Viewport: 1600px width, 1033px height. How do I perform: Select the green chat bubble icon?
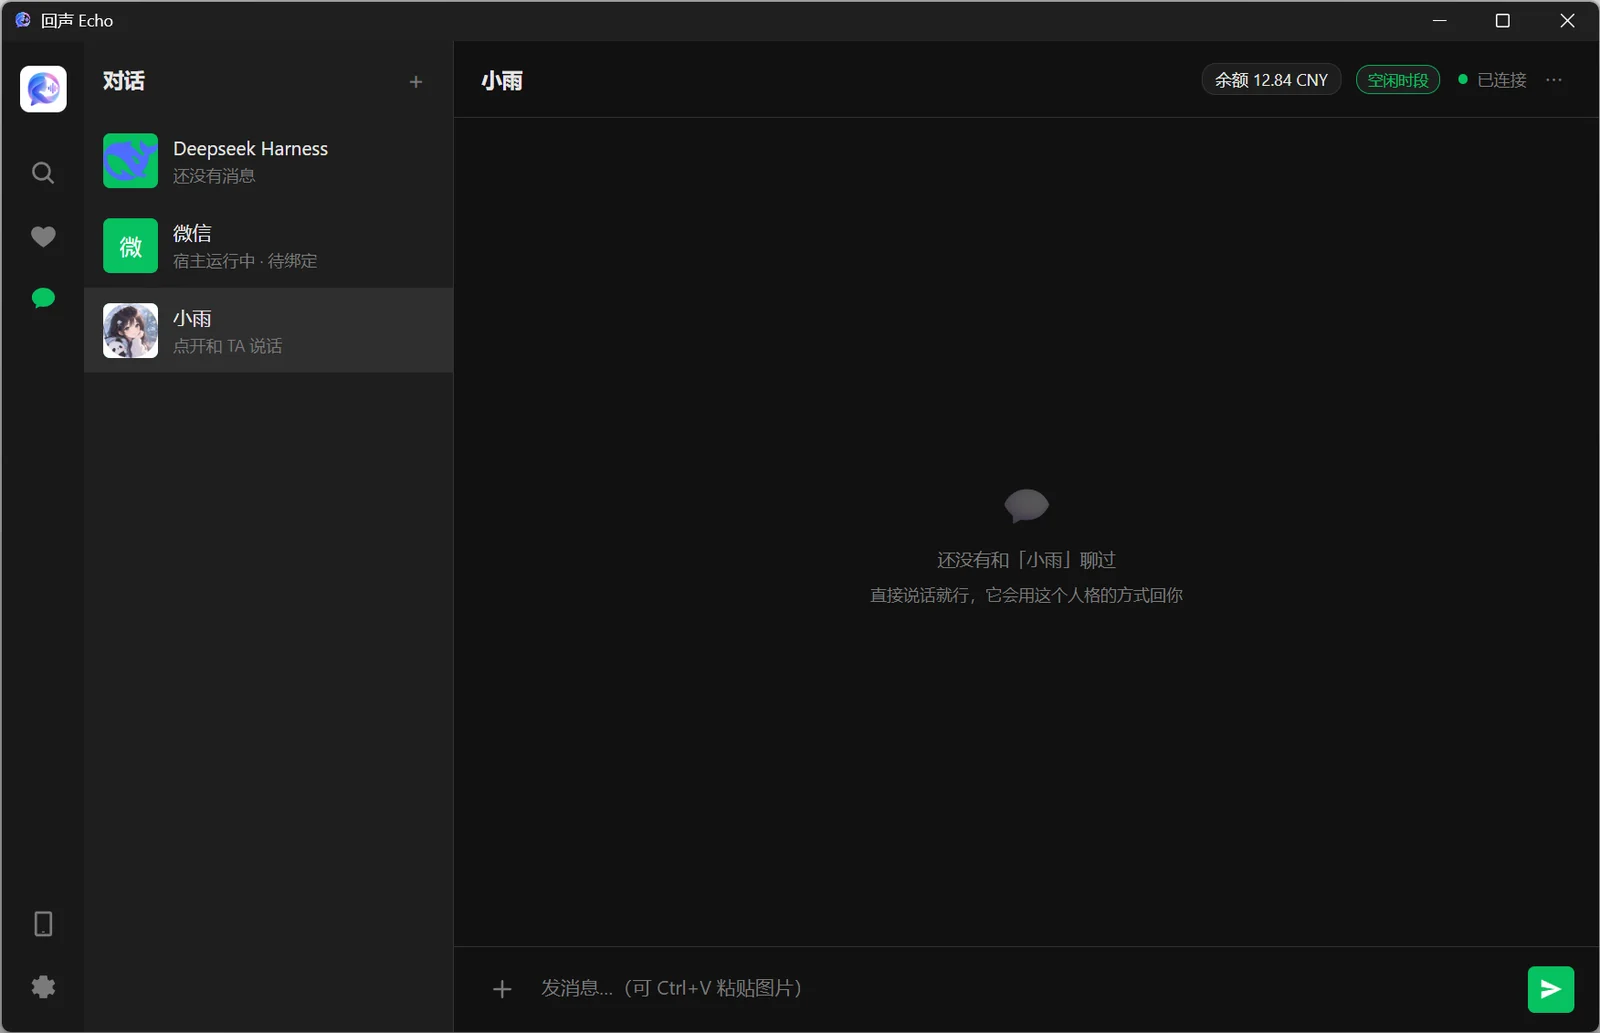click(x=43, y=298)
